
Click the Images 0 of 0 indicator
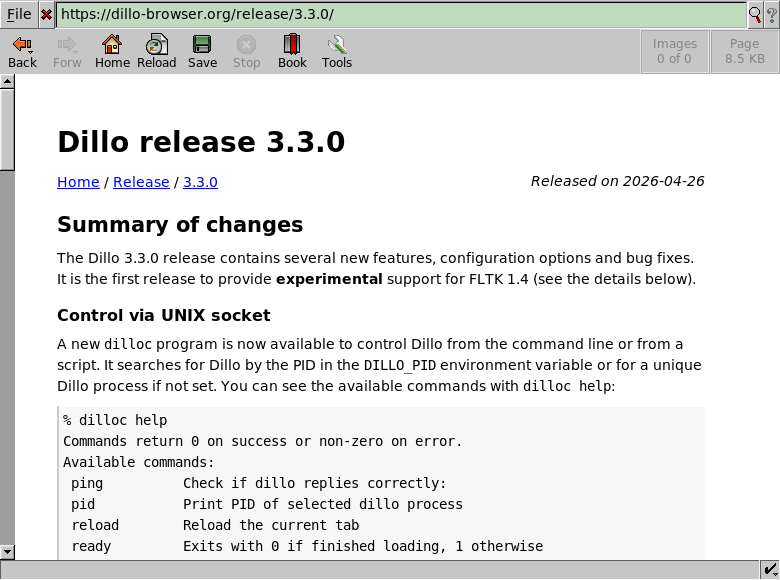(x=674, y=52)
